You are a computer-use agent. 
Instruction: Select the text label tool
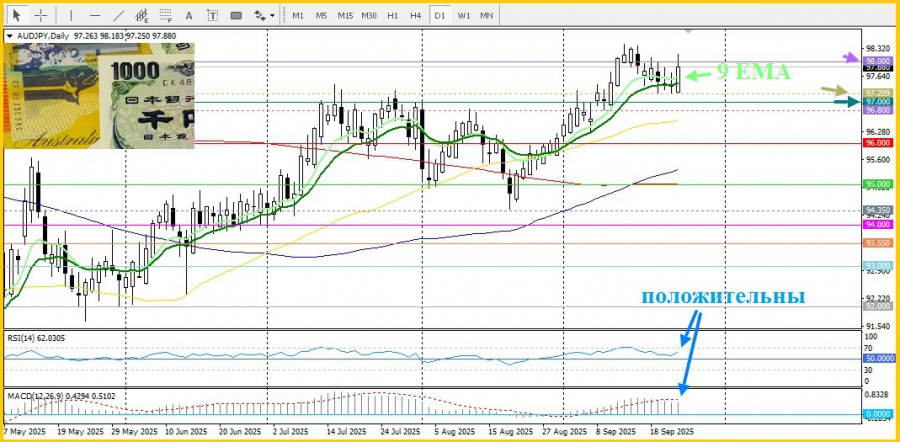[x=214, y=15]
